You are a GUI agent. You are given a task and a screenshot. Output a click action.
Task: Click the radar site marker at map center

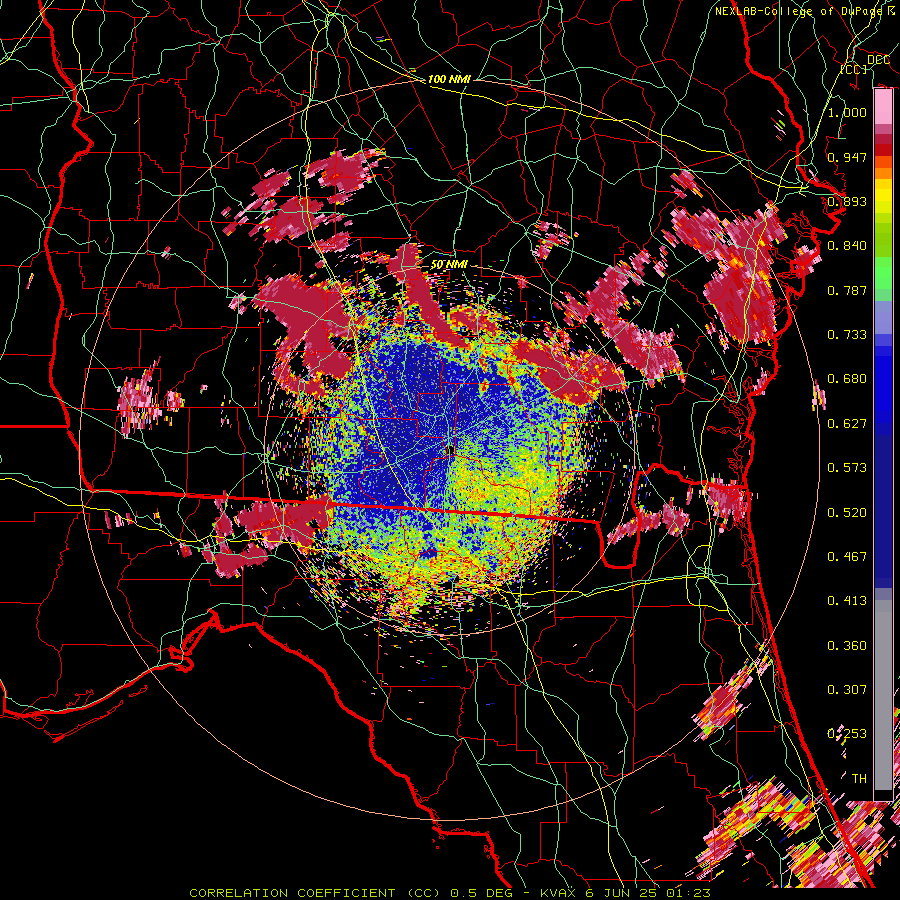tap(451, 452)
